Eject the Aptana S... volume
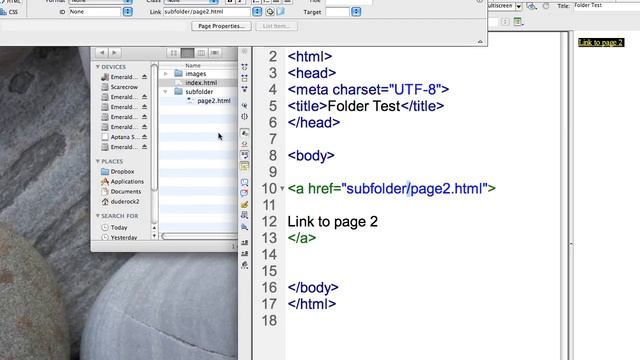The height and width of the screenshot is (360, 640). tap(144, 137)
